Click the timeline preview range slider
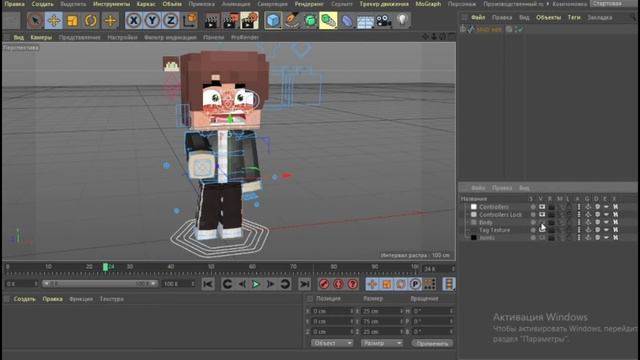Image resolution: width=640 pixels, height=360 pixels. point(100,284)
